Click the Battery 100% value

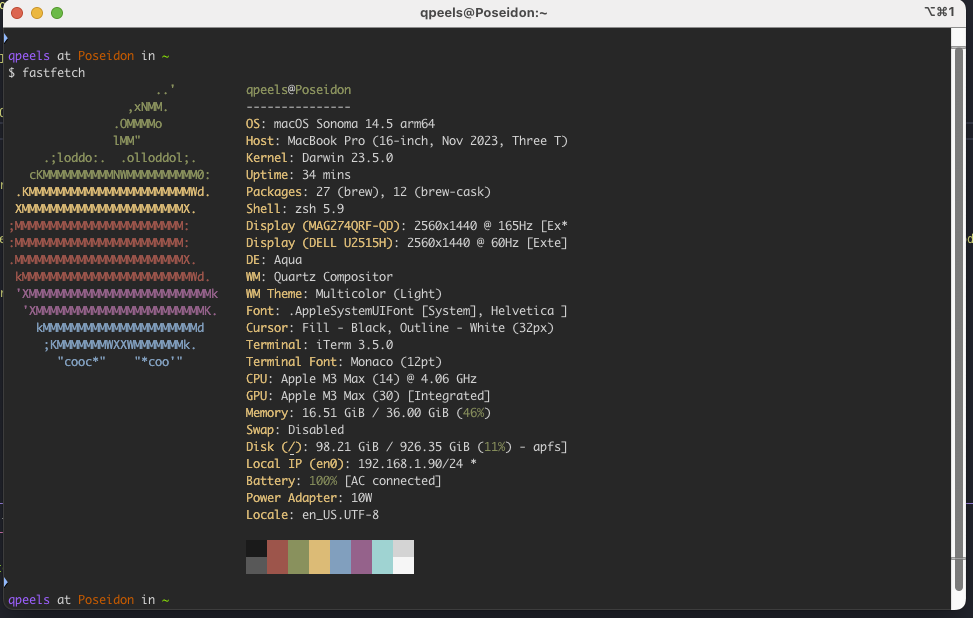322,481
